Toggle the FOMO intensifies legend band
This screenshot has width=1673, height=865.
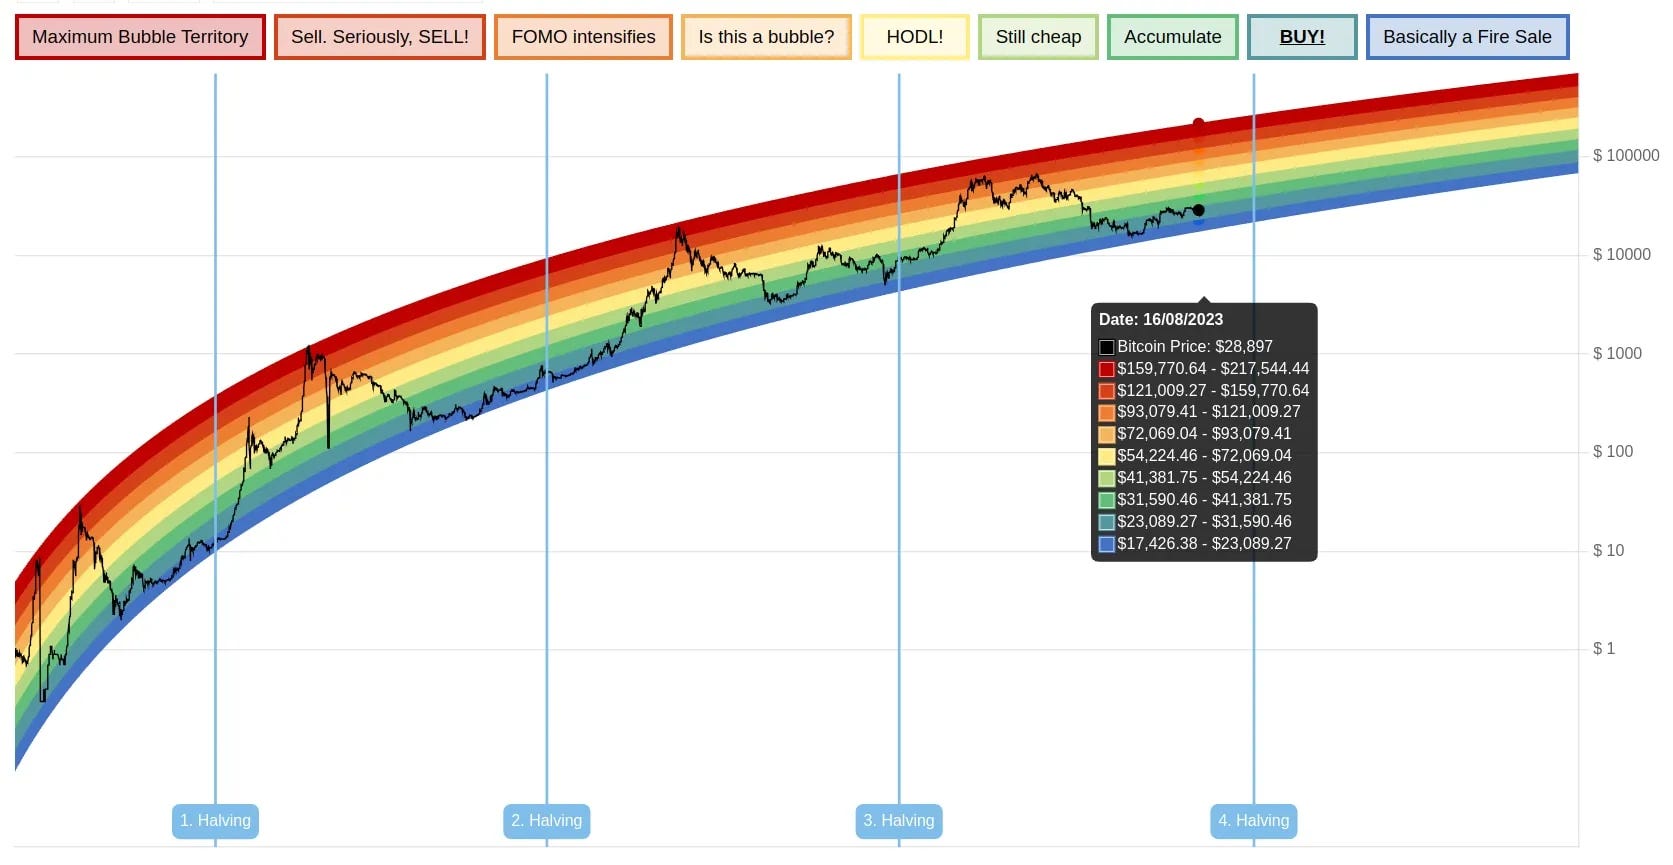[x=584, y=37]
